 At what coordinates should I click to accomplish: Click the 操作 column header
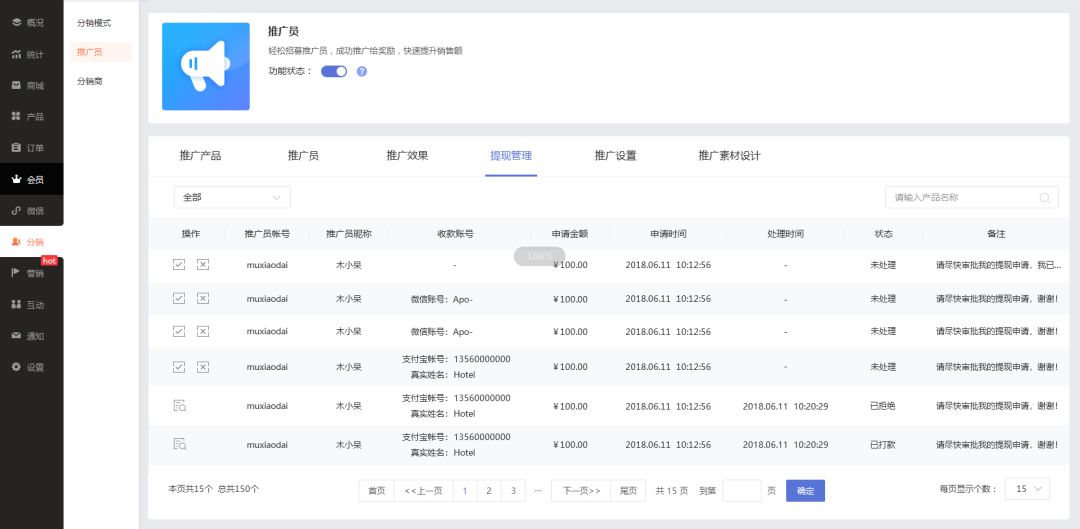191,234
